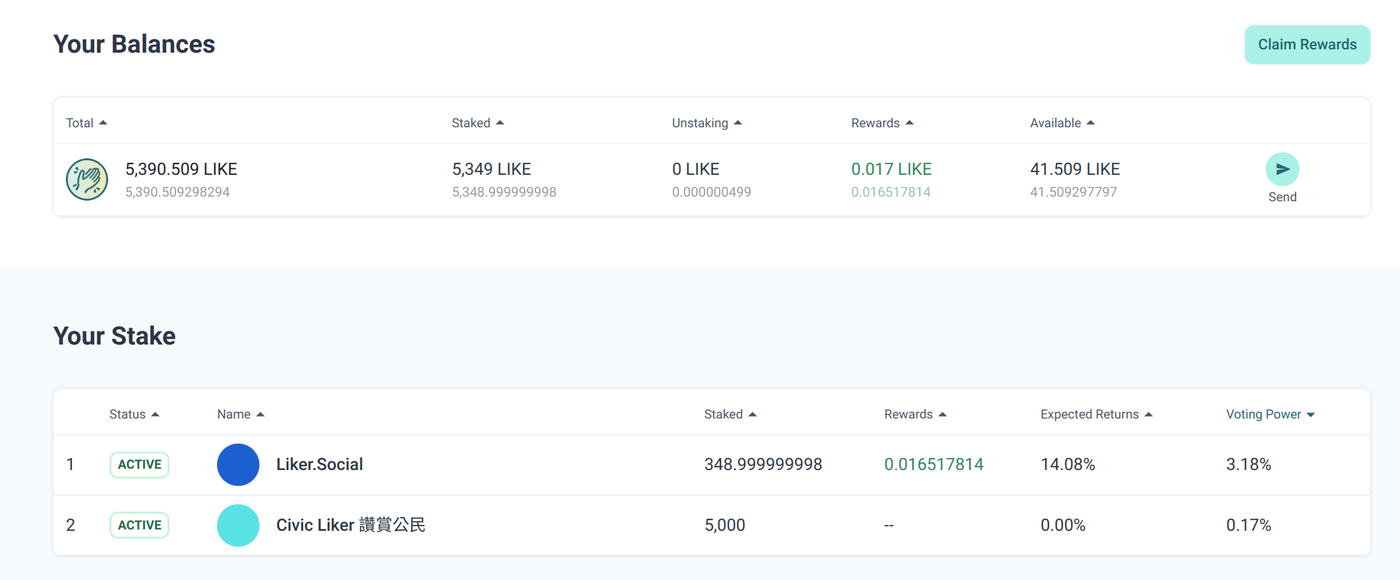
Task: Sort stake table by Status
Action: click(x=134, y=414)
